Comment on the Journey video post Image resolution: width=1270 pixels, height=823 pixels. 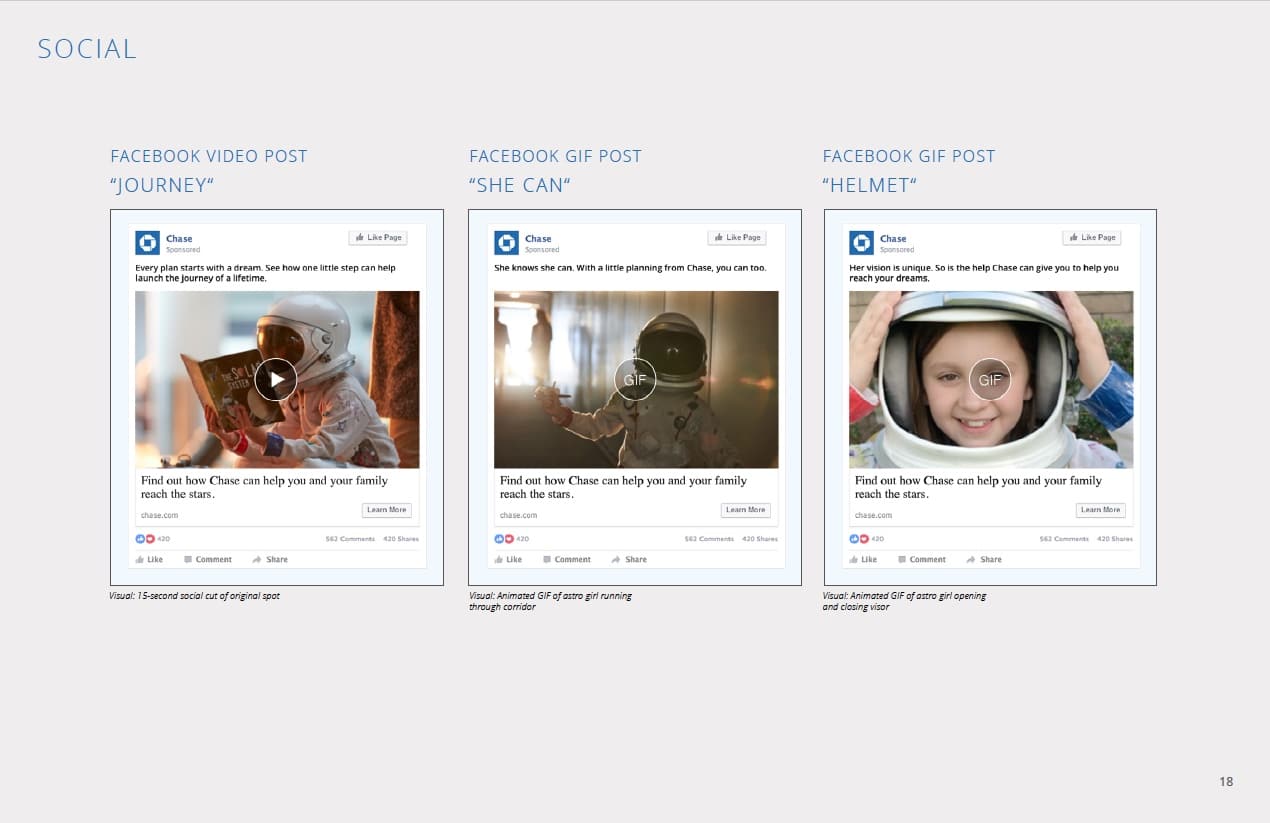click(208, 559)
